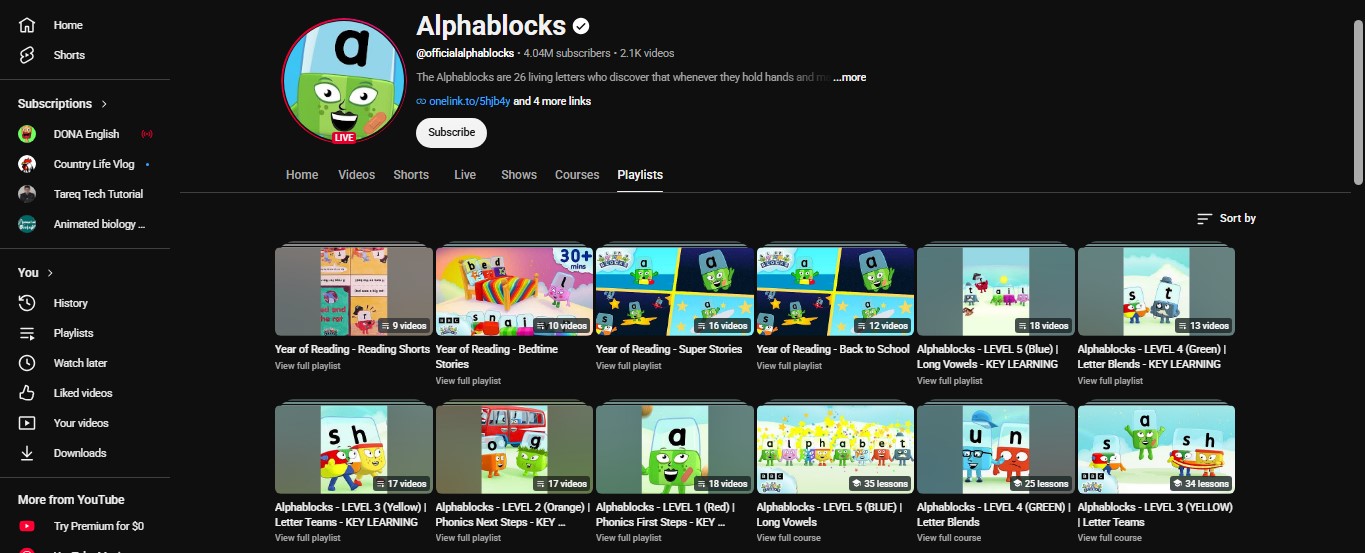Open the 35 lessons Long Vowels course thumbnail
This screenshot has height=553, width=1365.
pyautogui.click(x=835, y=449)
